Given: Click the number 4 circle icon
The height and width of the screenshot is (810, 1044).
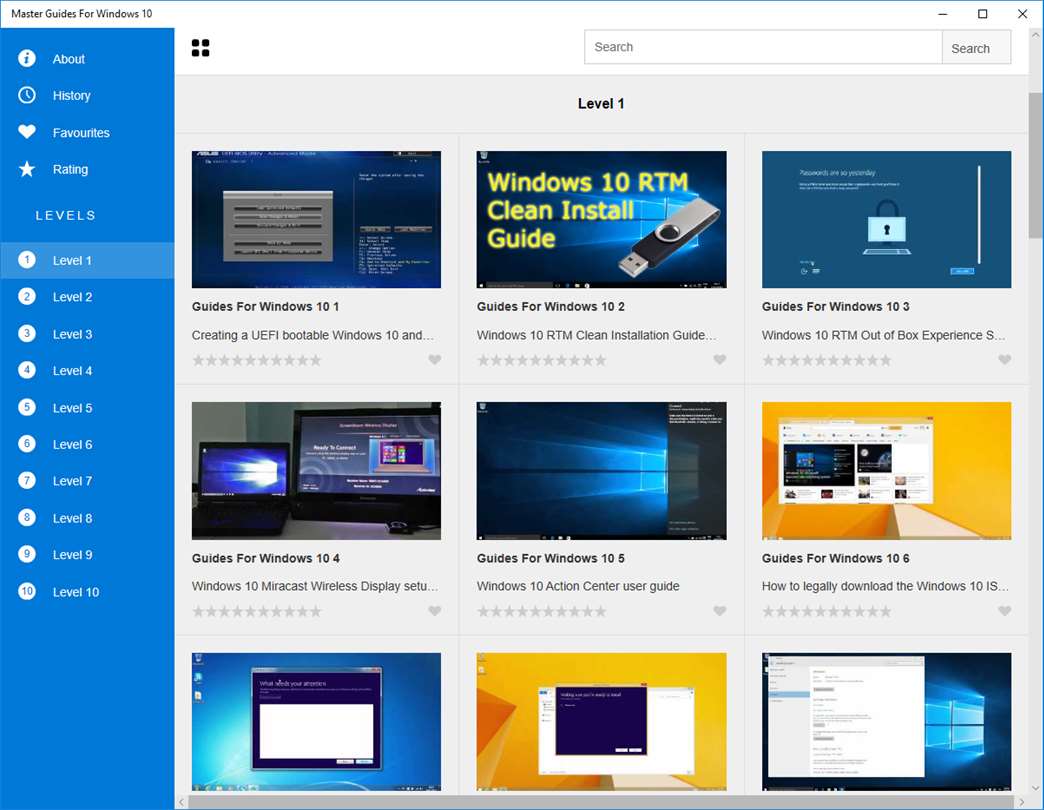Looking at the screenshot, I should click(x=27, y=370).
